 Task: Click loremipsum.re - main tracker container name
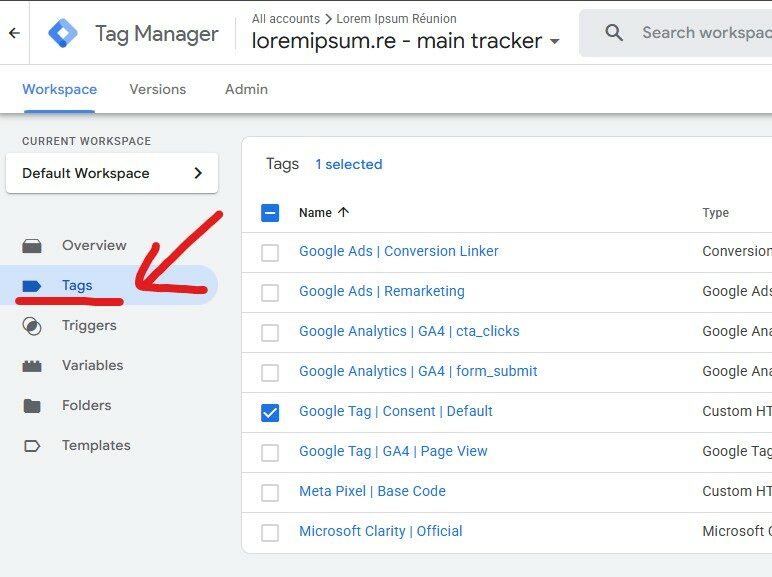396,41
